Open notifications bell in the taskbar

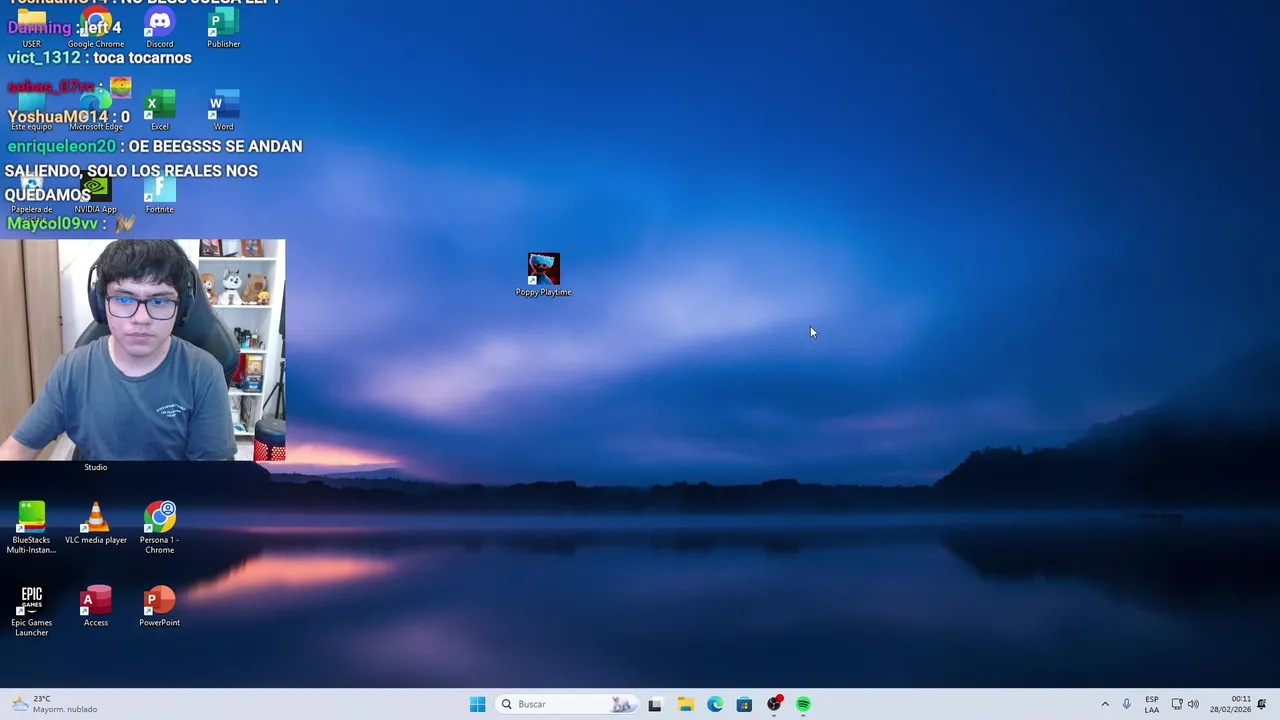(1262, 704)
